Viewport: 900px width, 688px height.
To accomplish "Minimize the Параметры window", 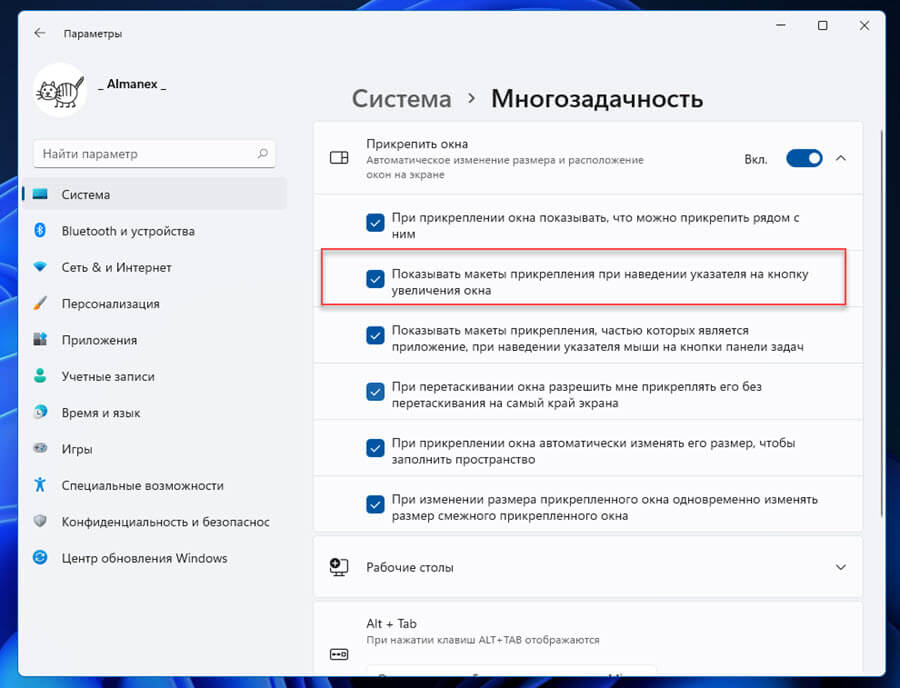I will coord(781,26).
